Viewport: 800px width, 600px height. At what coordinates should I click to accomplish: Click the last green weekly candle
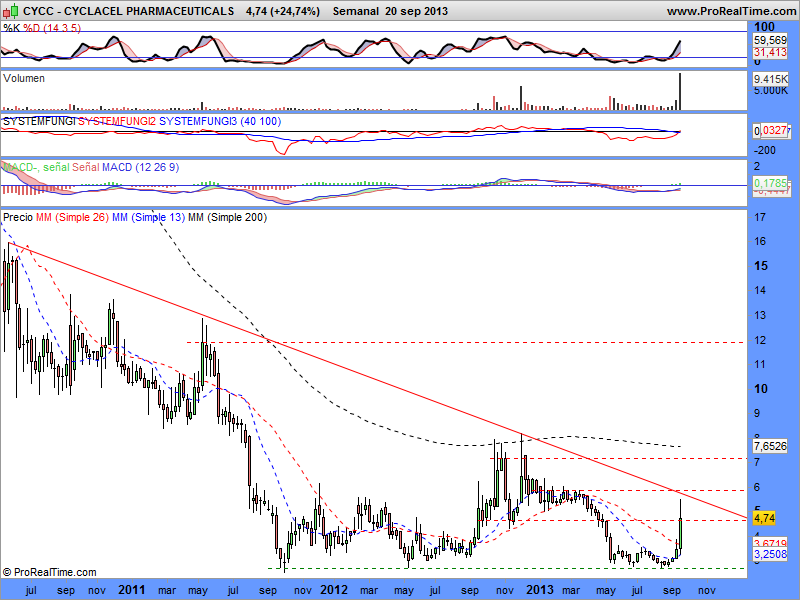(x=680, y=533)
